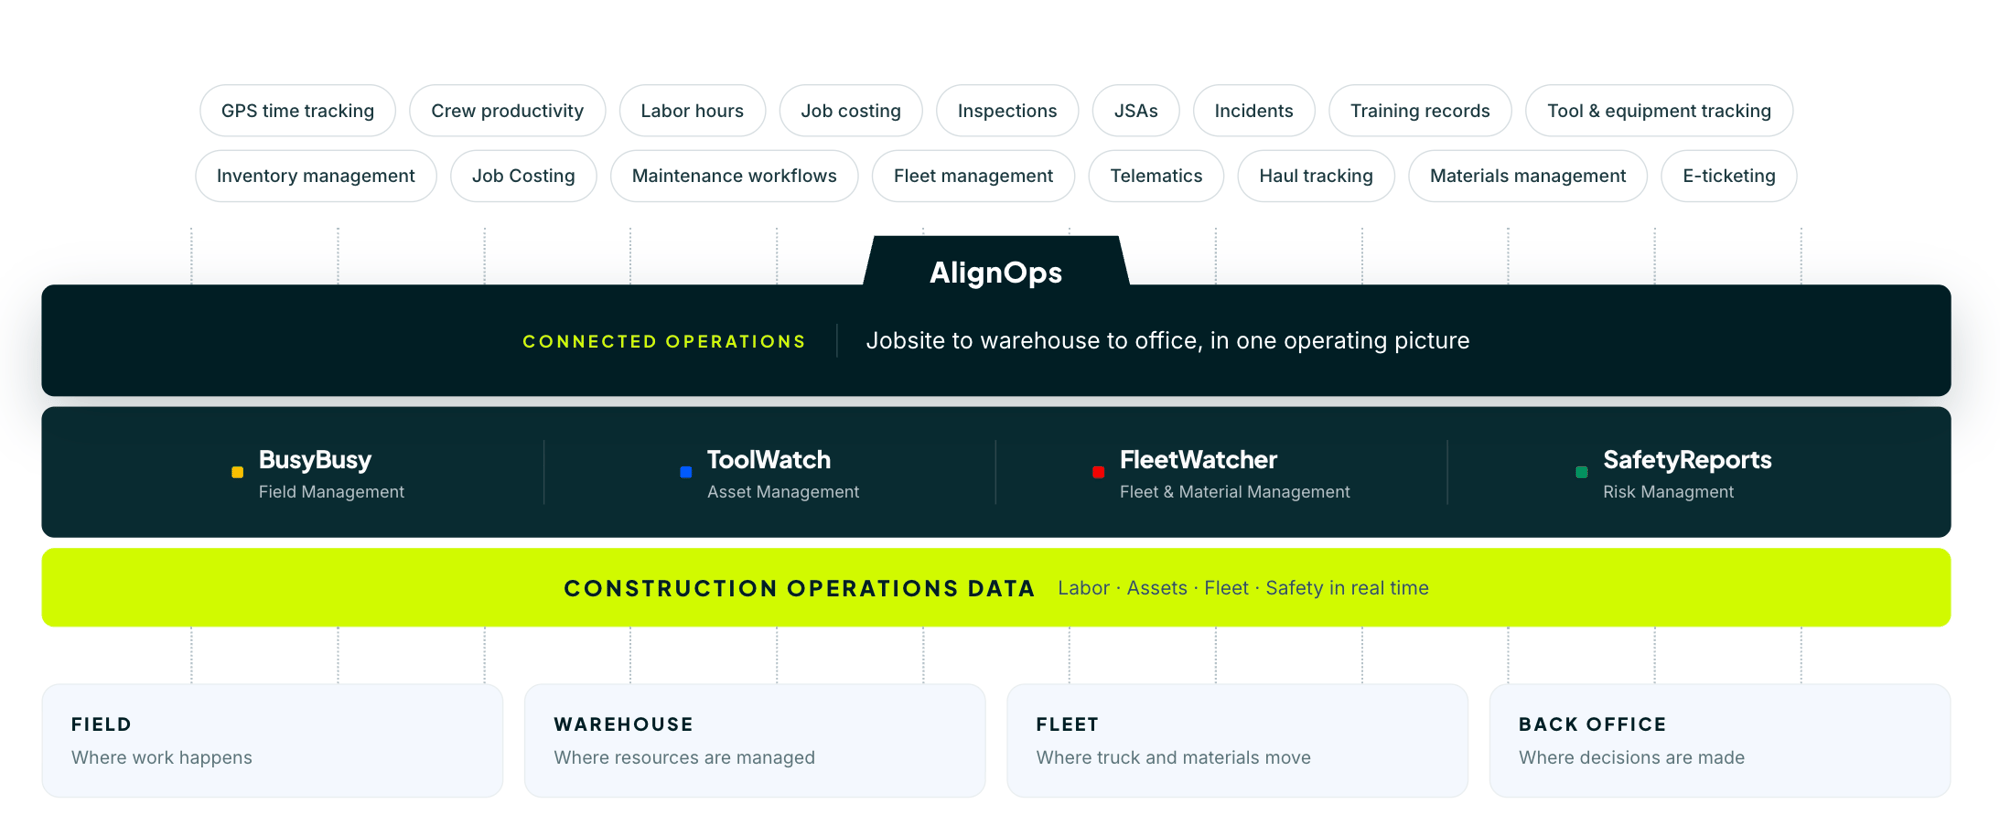Click the Incidents tag
The image size is (2000, 836).
click(x=1254, y=111)
